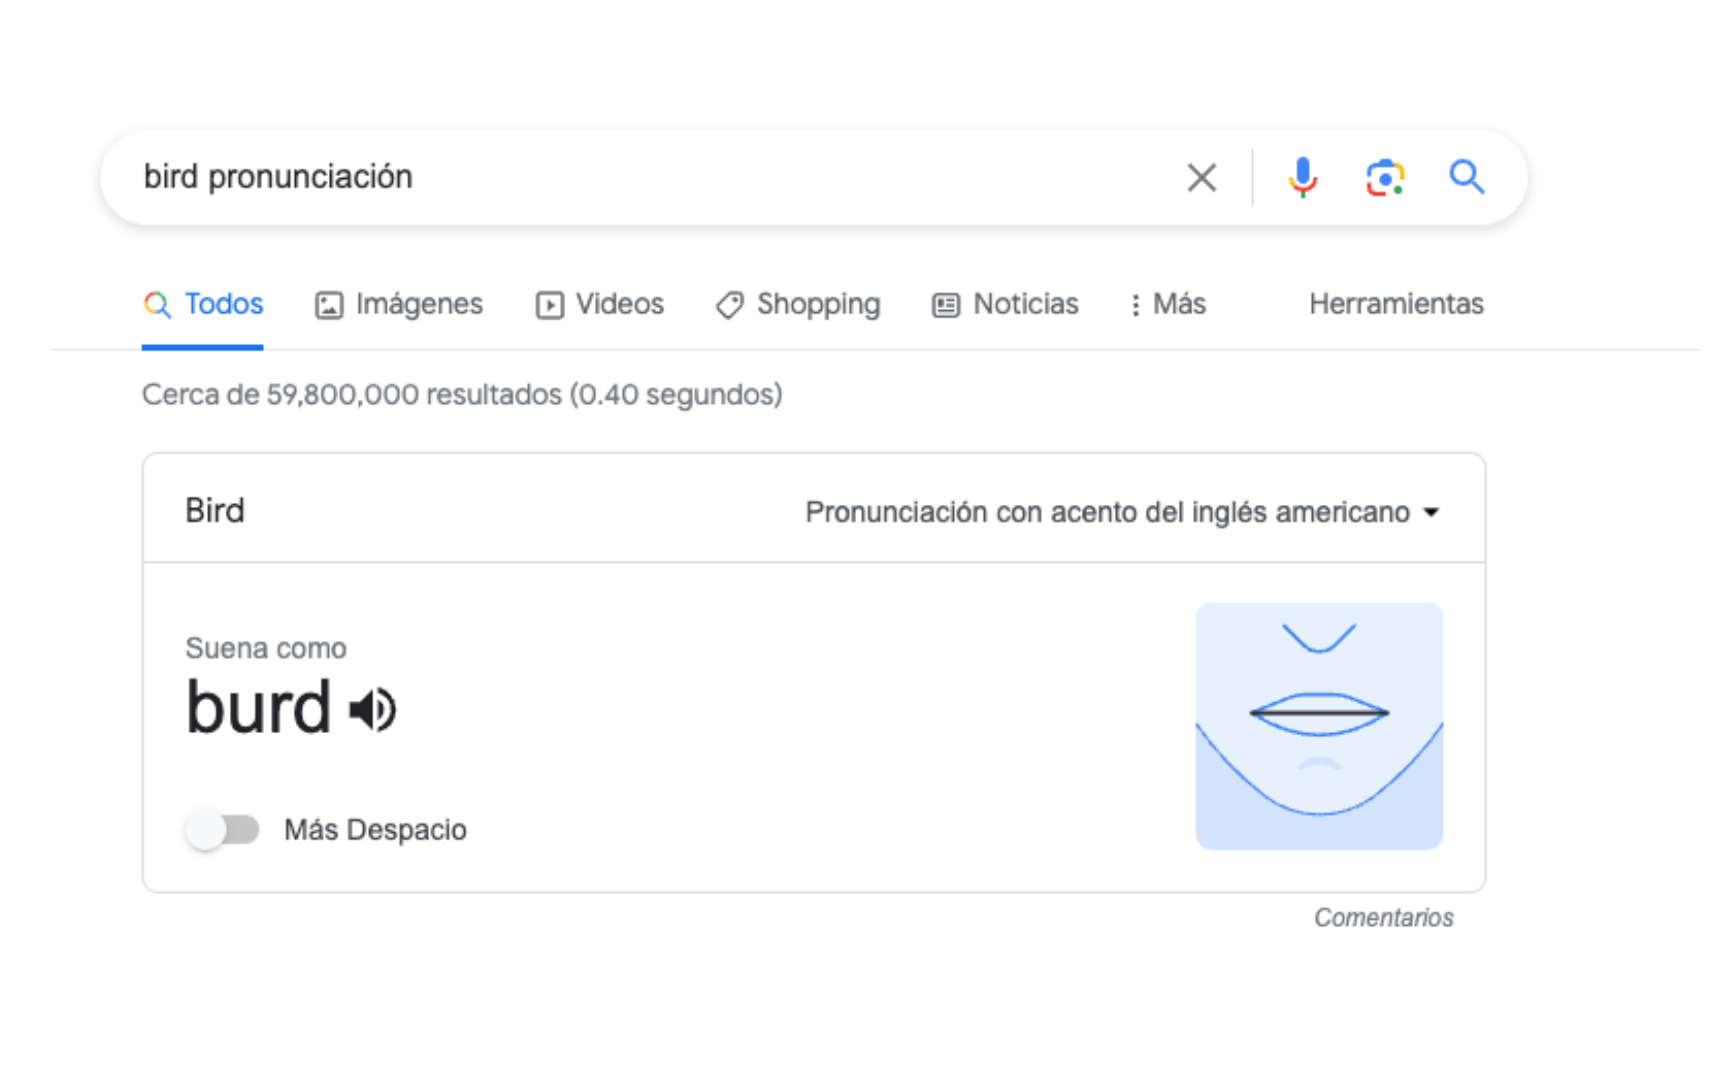The width and height of the screenshot is (1720, 1080).
Task: Click the Comentarios link
Action: point(1384,917)
